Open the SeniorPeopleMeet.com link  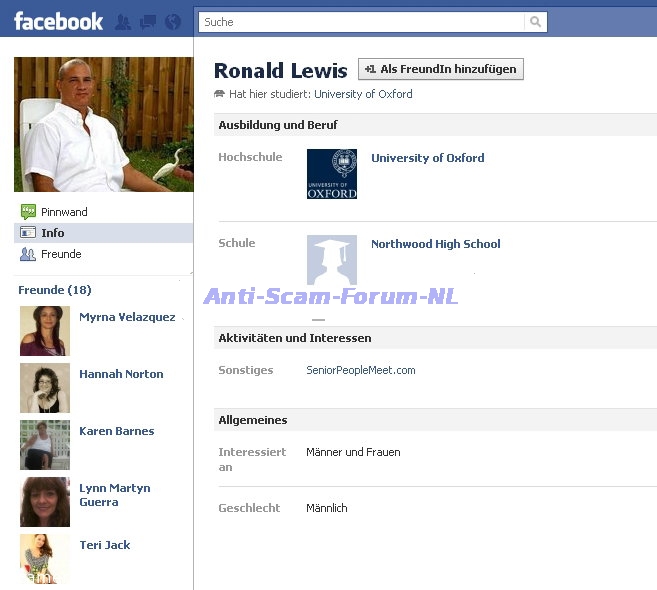click(360, 370)
